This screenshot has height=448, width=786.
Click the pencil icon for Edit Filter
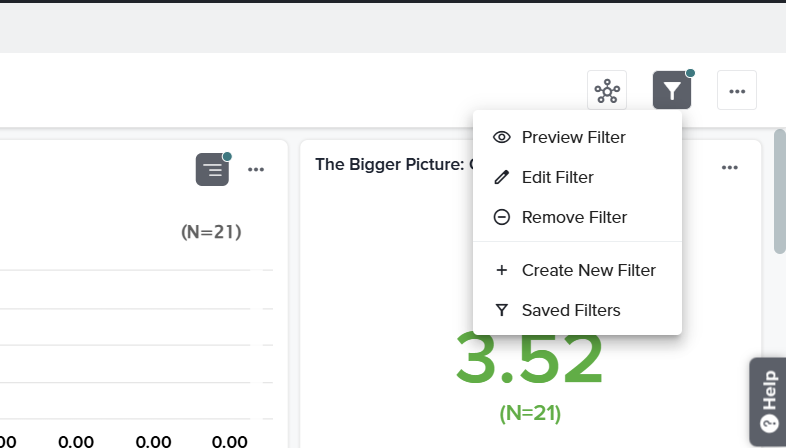tap(502, 177)
